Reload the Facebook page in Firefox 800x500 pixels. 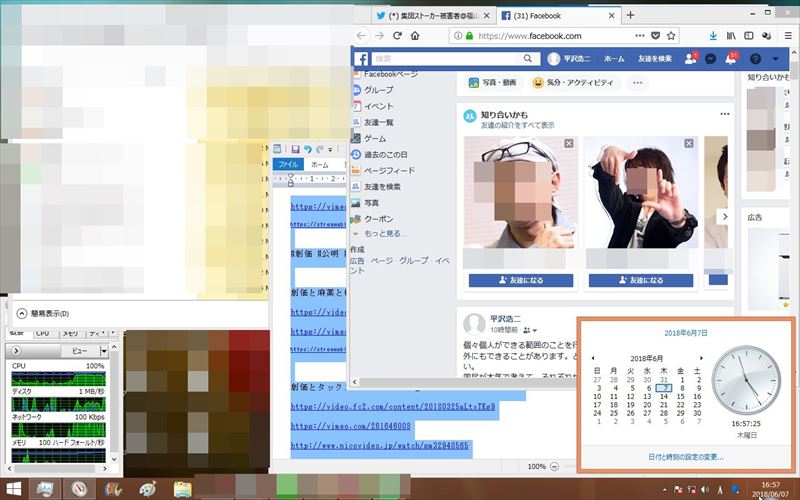tap(397, 36)
